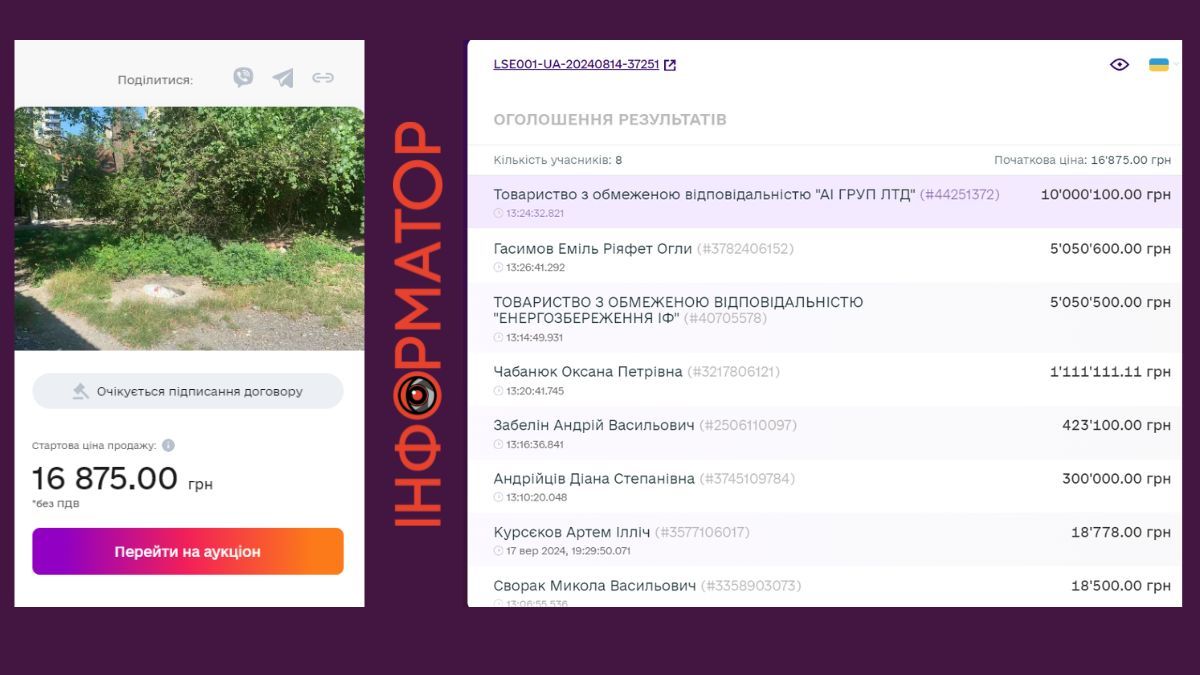Open the land plot photo
This screenshot has height=675, width=1200.
pyautogui.click(x=189, y=228)
